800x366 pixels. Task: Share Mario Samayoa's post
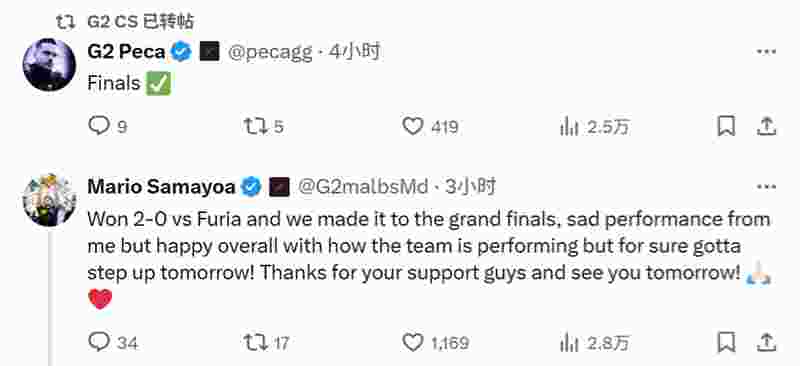click(766, 341)
